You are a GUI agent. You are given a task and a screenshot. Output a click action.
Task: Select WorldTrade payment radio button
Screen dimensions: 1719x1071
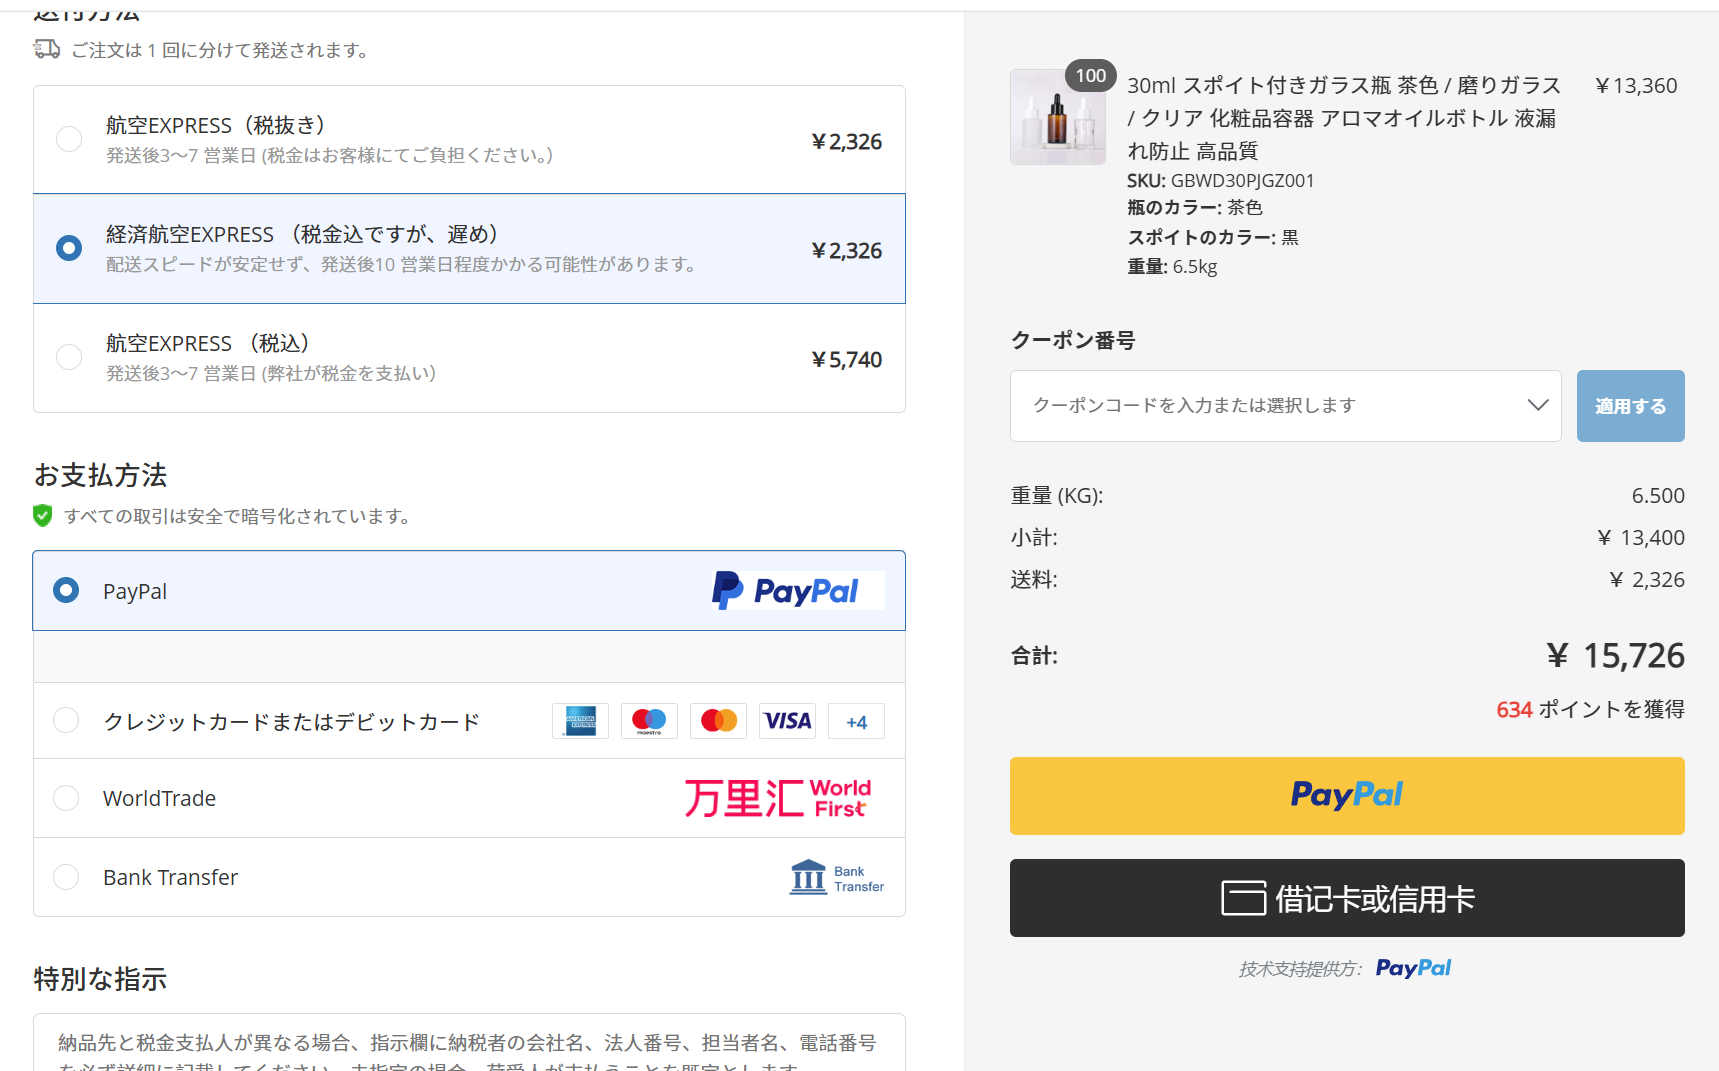point(66,798)
